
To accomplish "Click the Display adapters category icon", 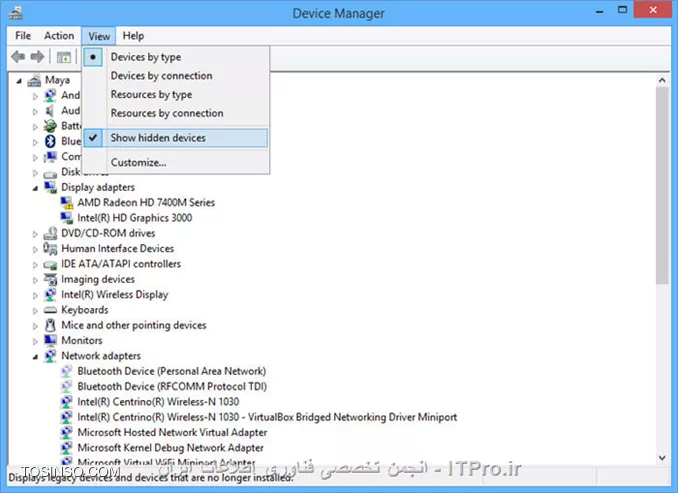I will pos(50,187).
